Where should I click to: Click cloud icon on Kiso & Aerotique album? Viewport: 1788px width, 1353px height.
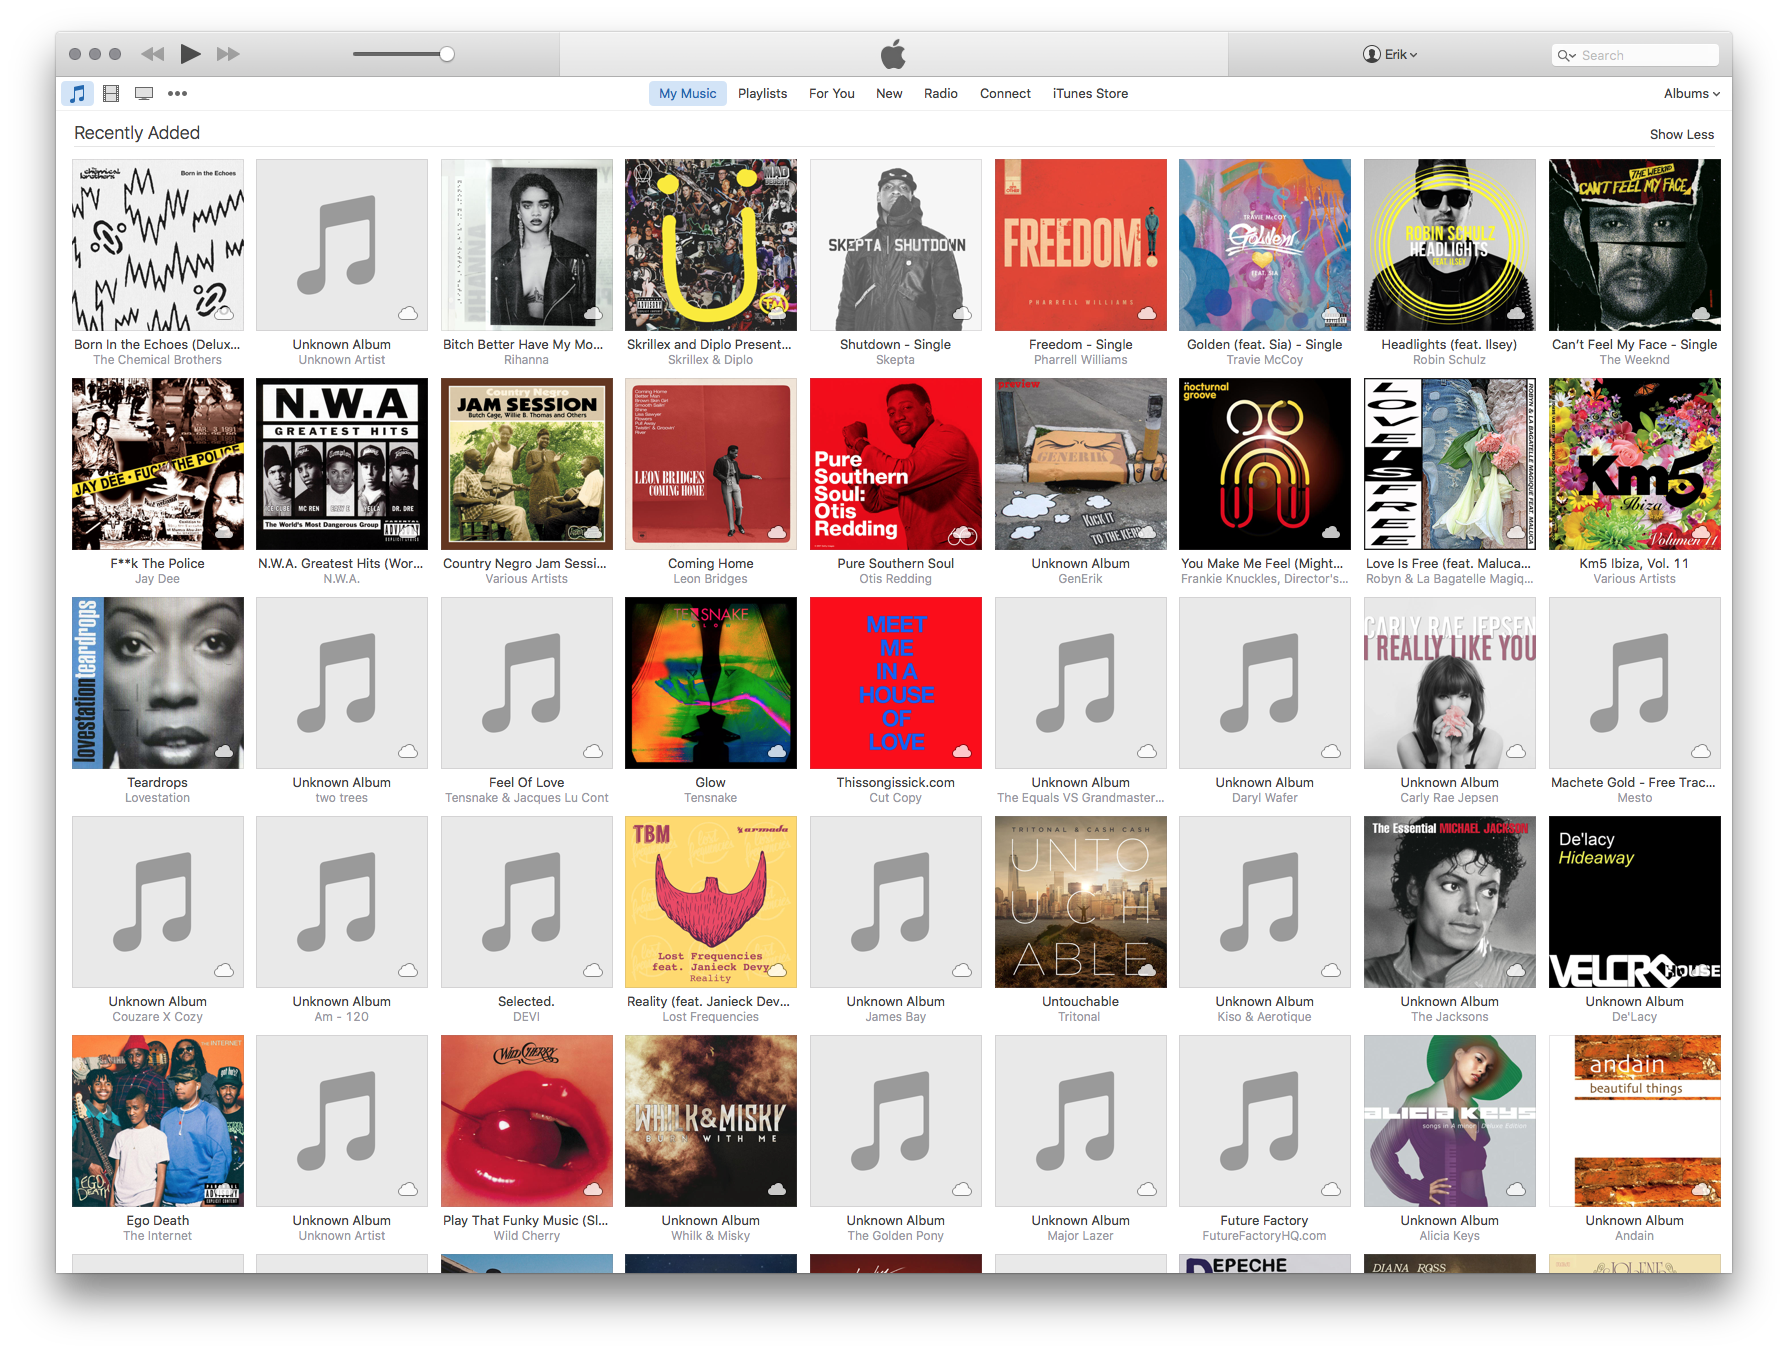[x=1331, y=970]
